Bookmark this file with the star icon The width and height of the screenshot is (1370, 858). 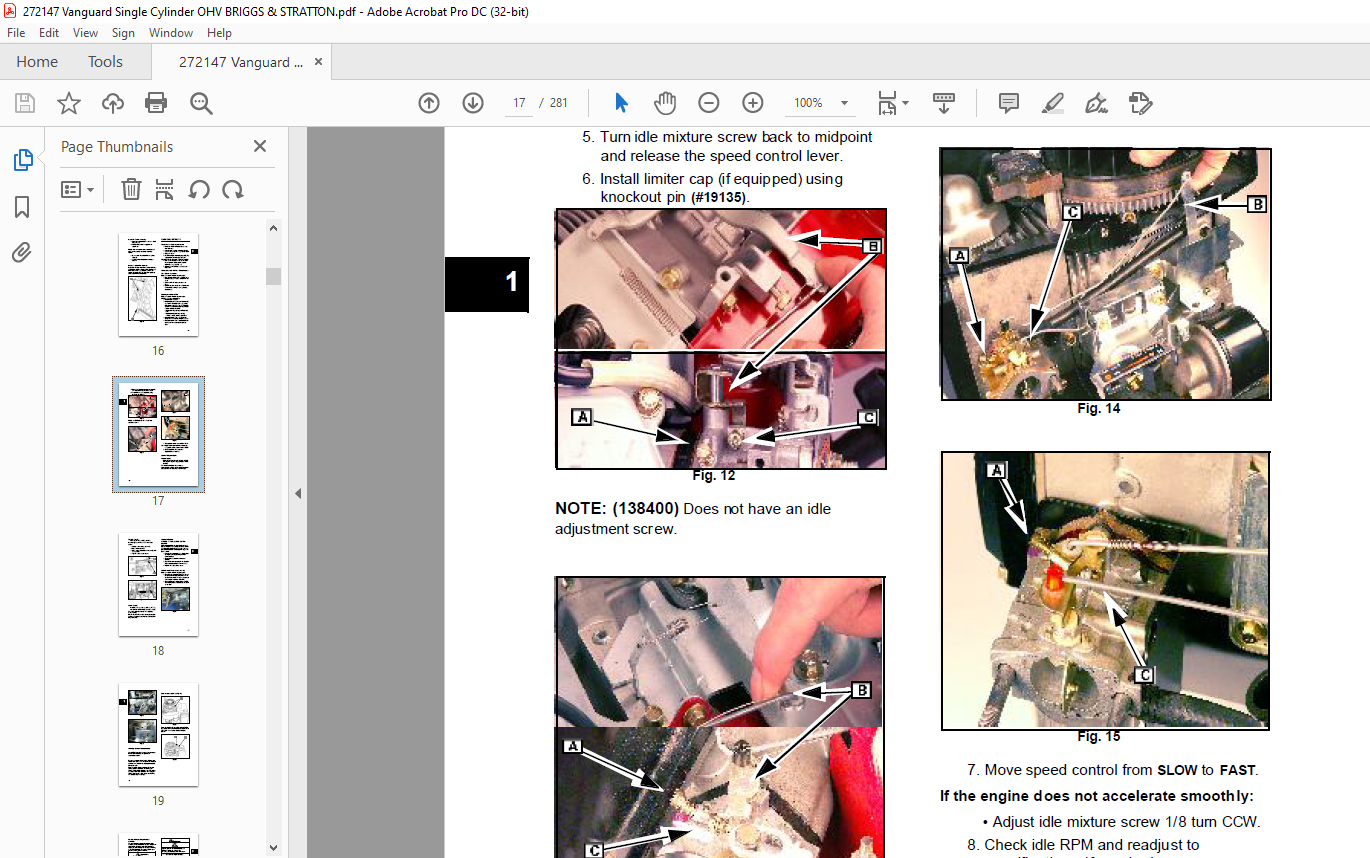click(x=69, y=103)
